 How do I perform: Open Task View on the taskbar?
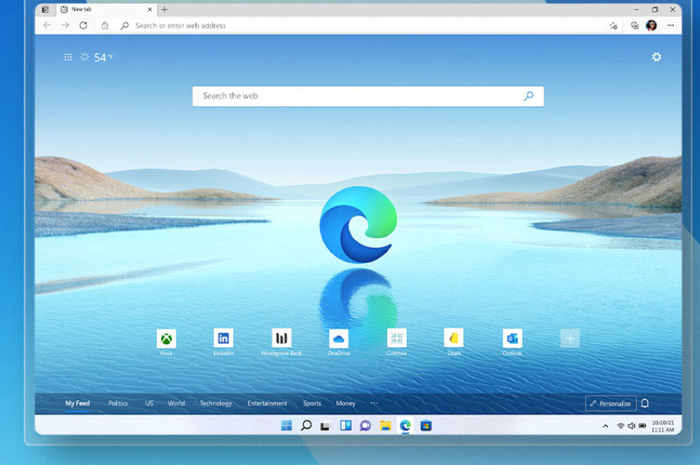[325, 426]
